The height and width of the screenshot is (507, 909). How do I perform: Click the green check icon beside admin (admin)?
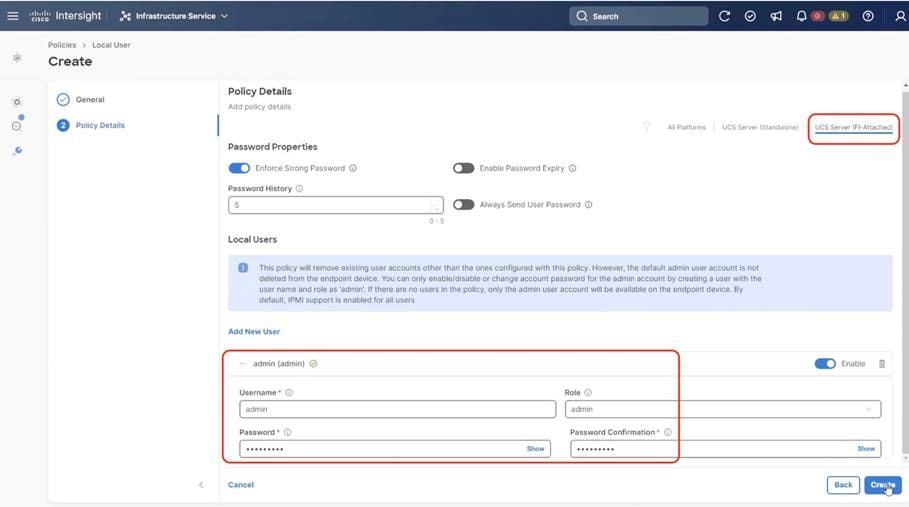point(313,364)
